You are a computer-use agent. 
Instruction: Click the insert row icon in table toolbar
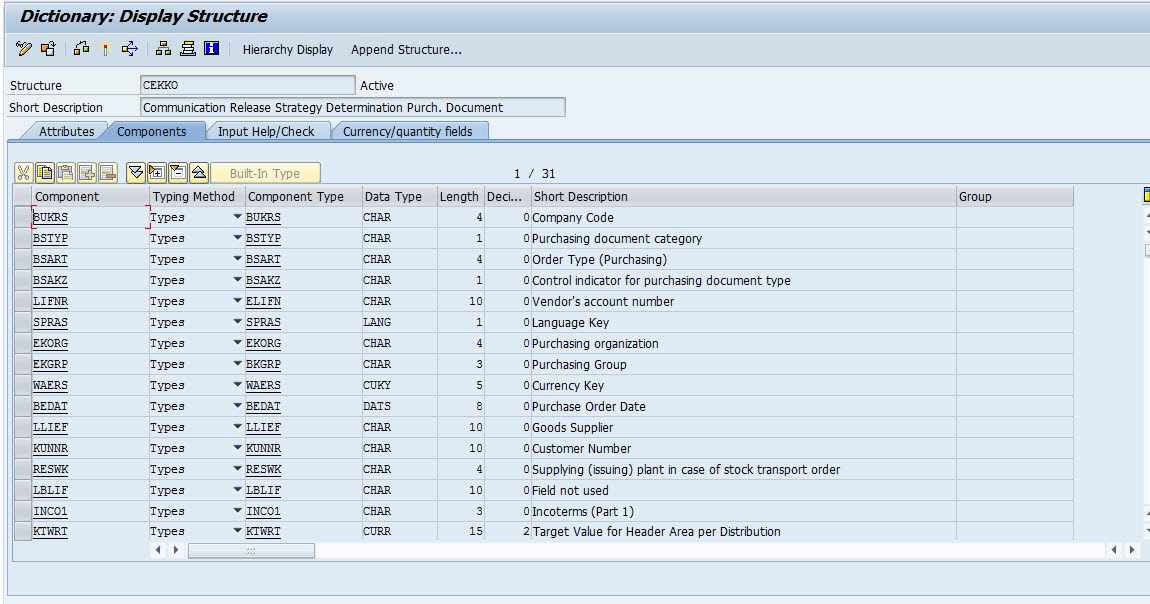87,172
